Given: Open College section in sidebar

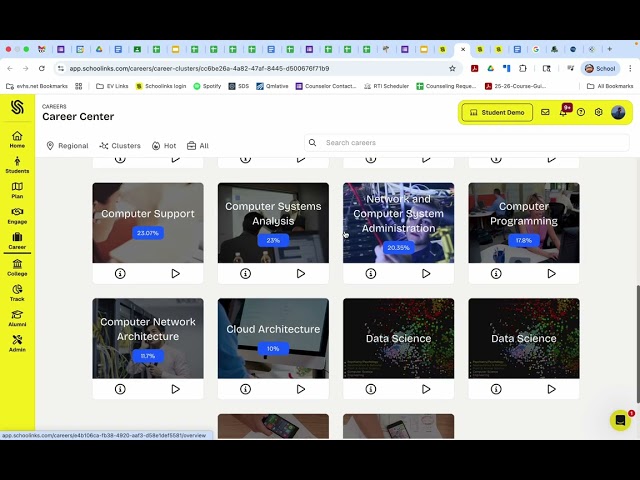Looking at the screenshot, I should point(17,268).
